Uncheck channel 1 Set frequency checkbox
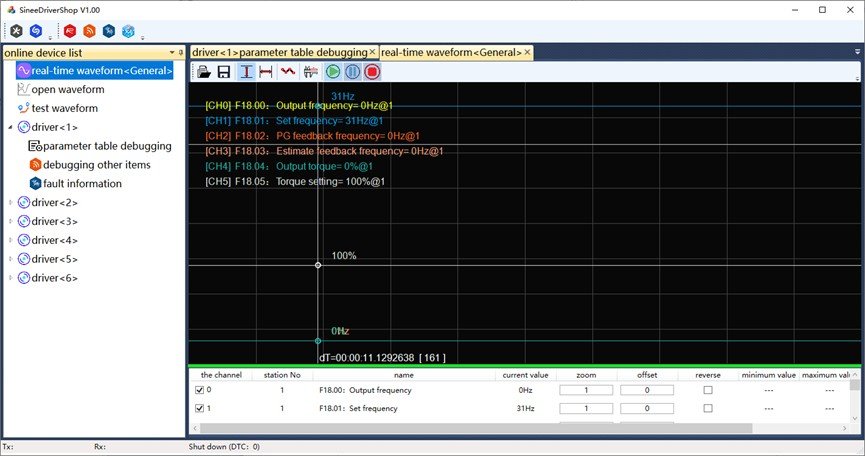Viewport: 865px width, 456px height. (200, 408)
